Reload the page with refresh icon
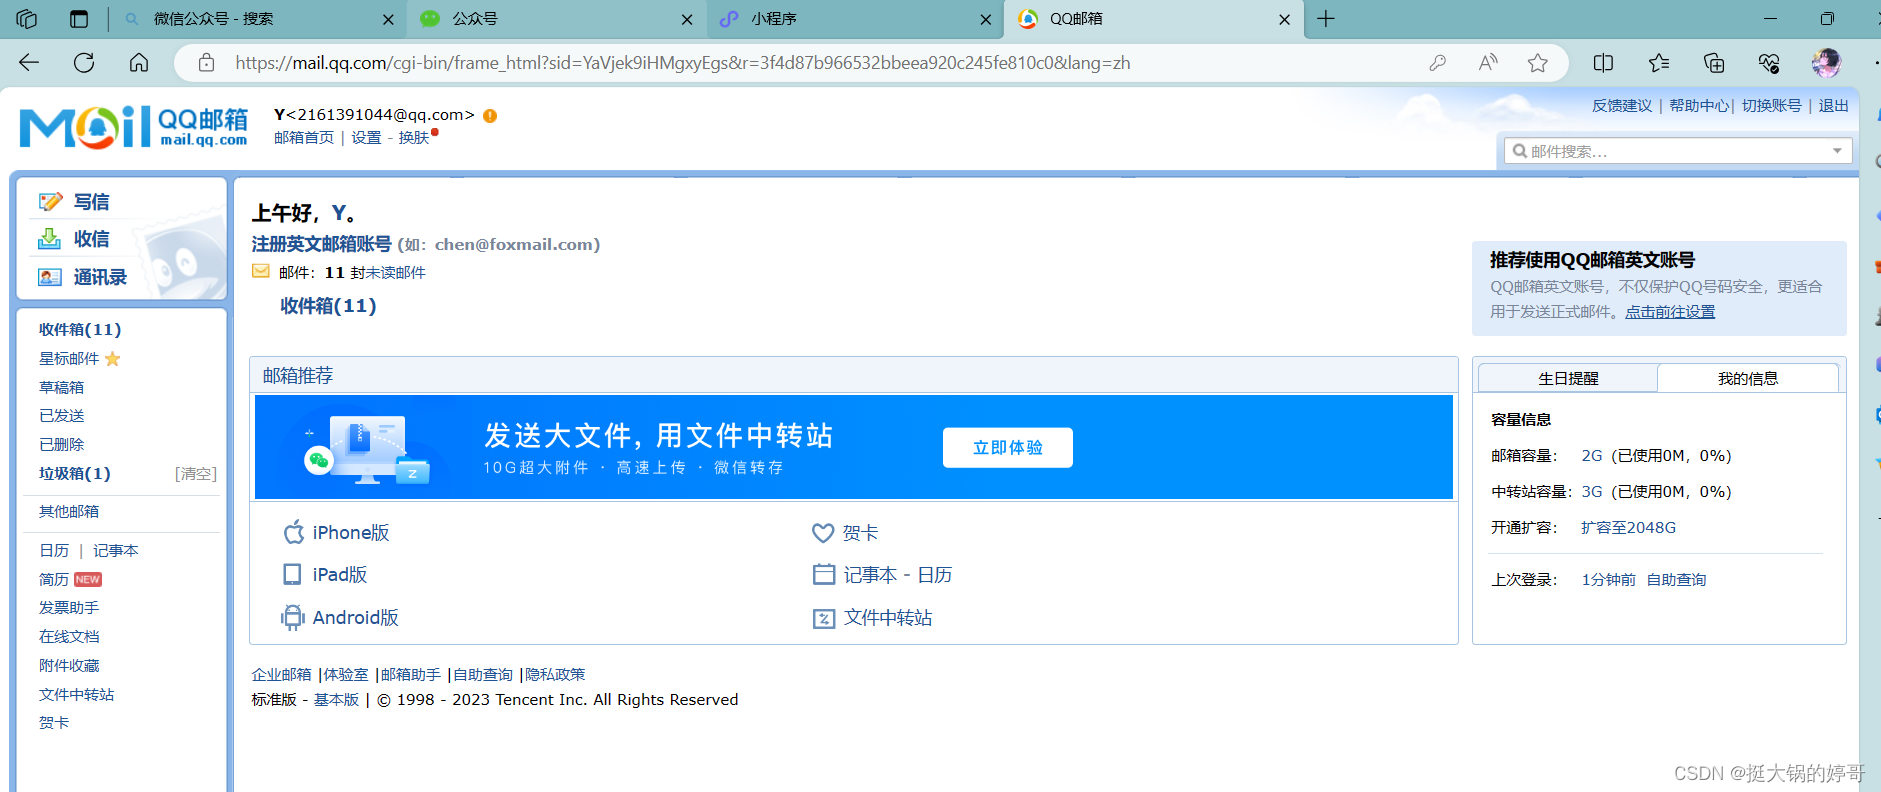 (84, 63)
